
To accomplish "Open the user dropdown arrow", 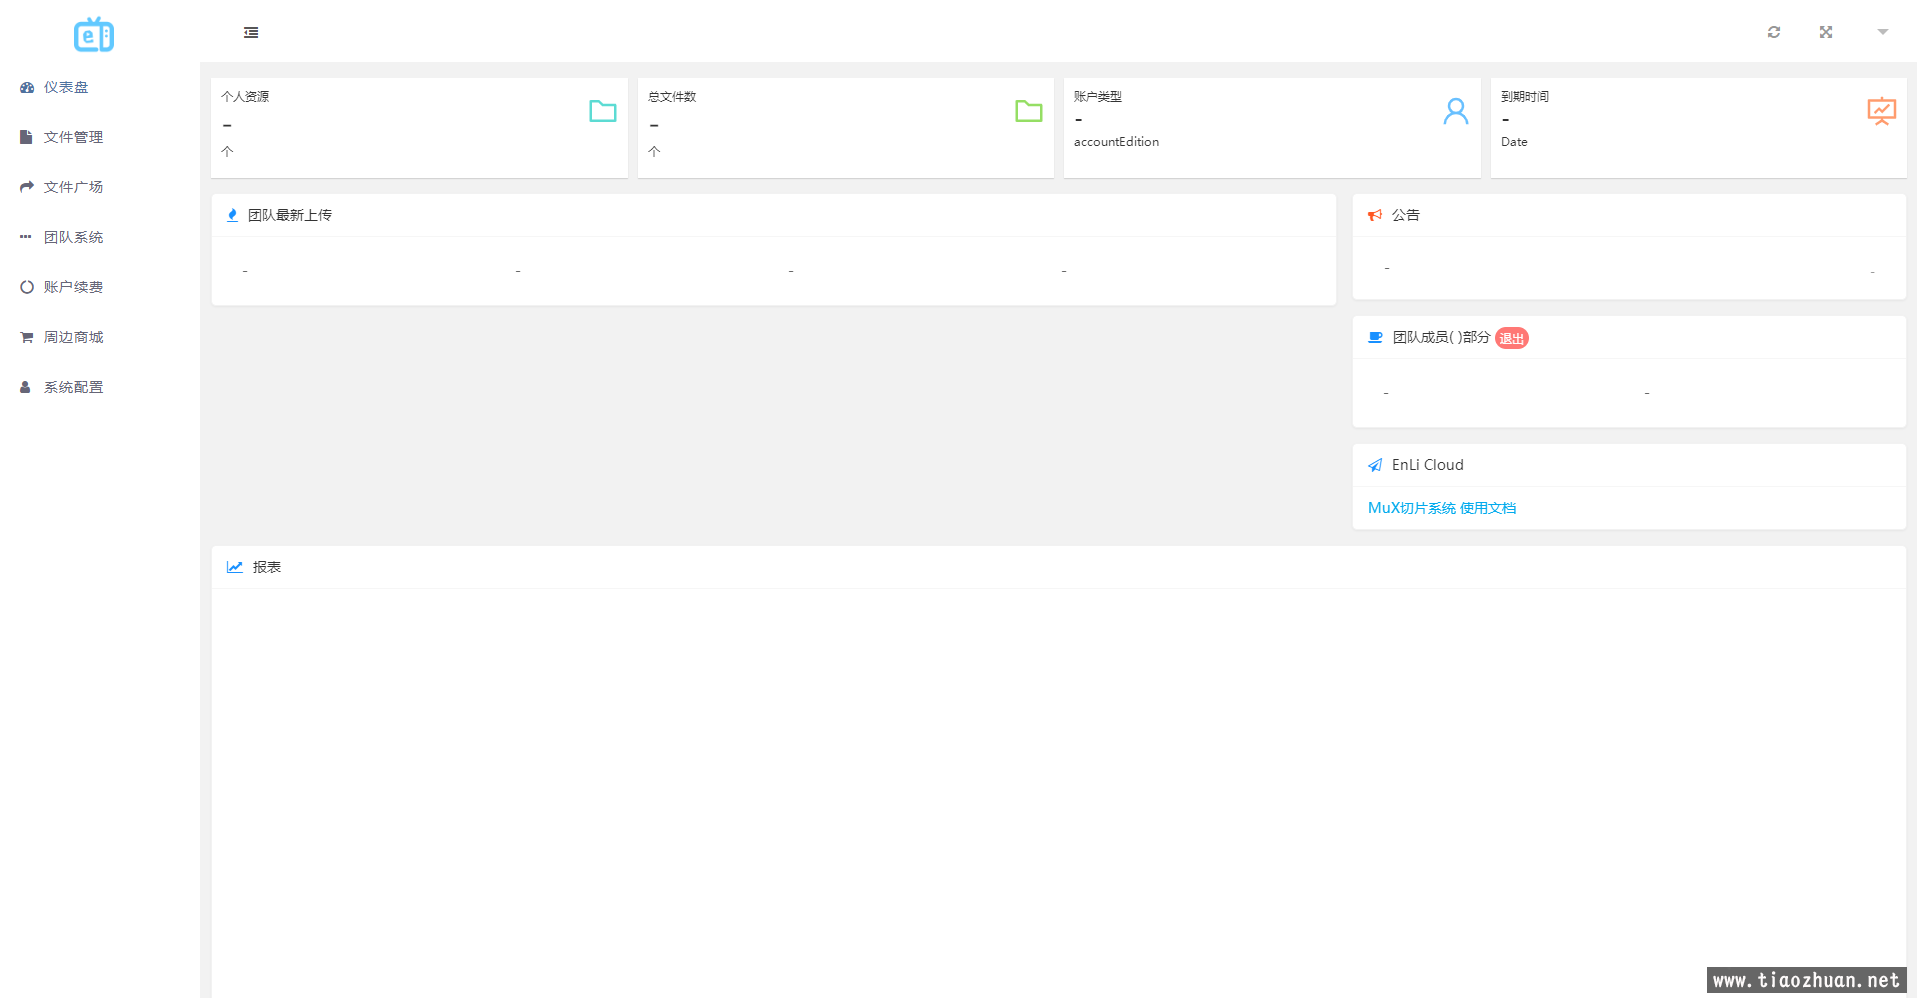I will pos(1882,32).
